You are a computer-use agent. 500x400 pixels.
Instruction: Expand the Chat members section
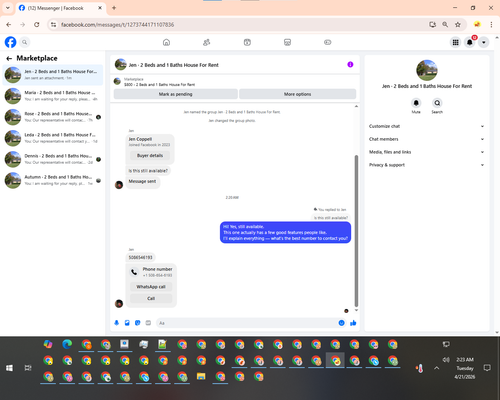point(426,139)
